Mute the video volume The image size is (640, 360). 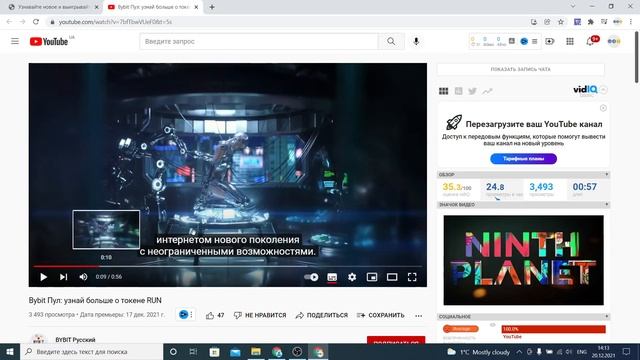click(x=83, y=277)
